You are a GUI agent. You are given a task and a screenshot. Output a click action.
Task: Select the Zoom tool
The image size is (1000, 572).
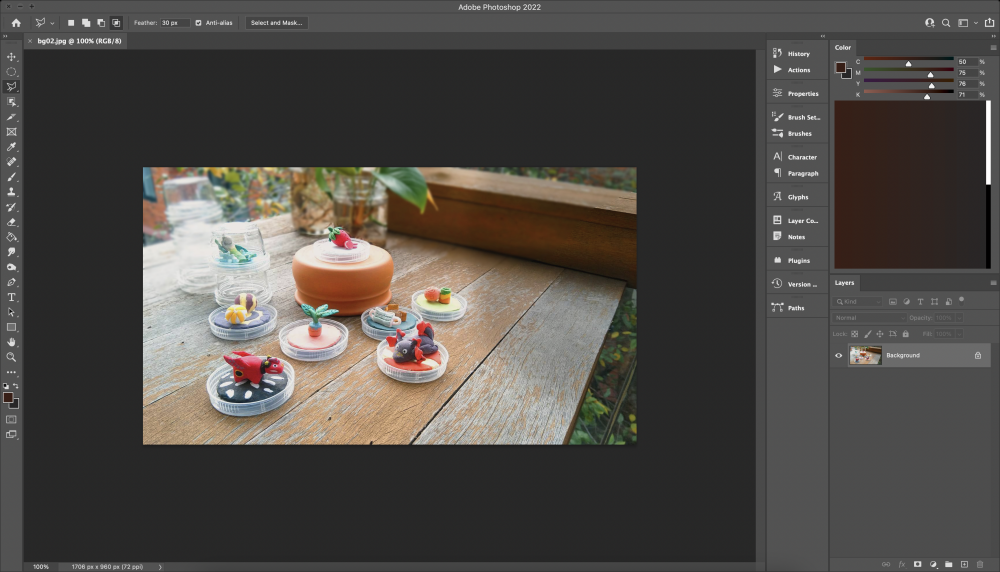(11, 357)
